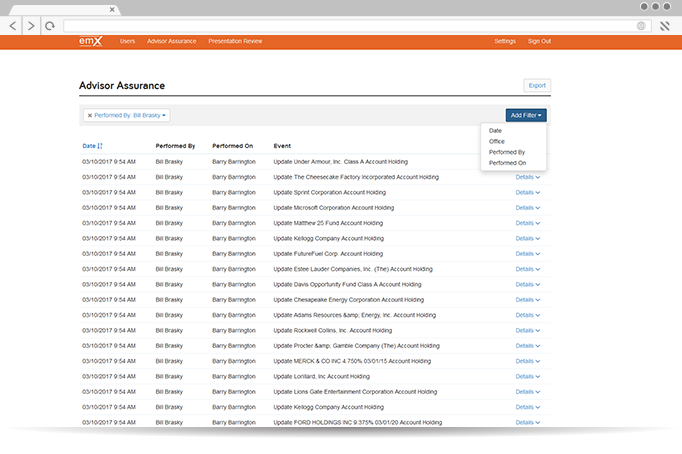Click the Performed By column header
Viewport: 682px width, 454px height.
pyautogui.click(x=175, y=146)
